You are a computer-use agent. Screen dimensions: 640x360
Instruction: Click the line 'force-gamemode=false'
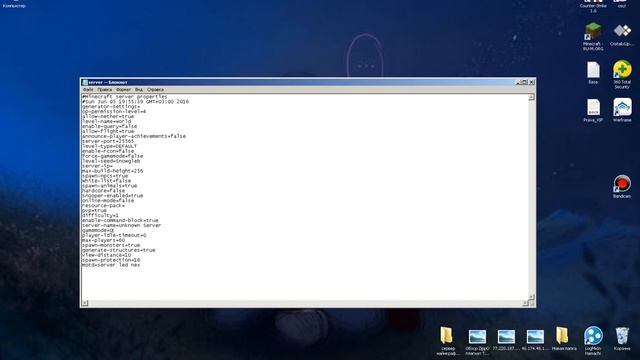coord(112,156)
